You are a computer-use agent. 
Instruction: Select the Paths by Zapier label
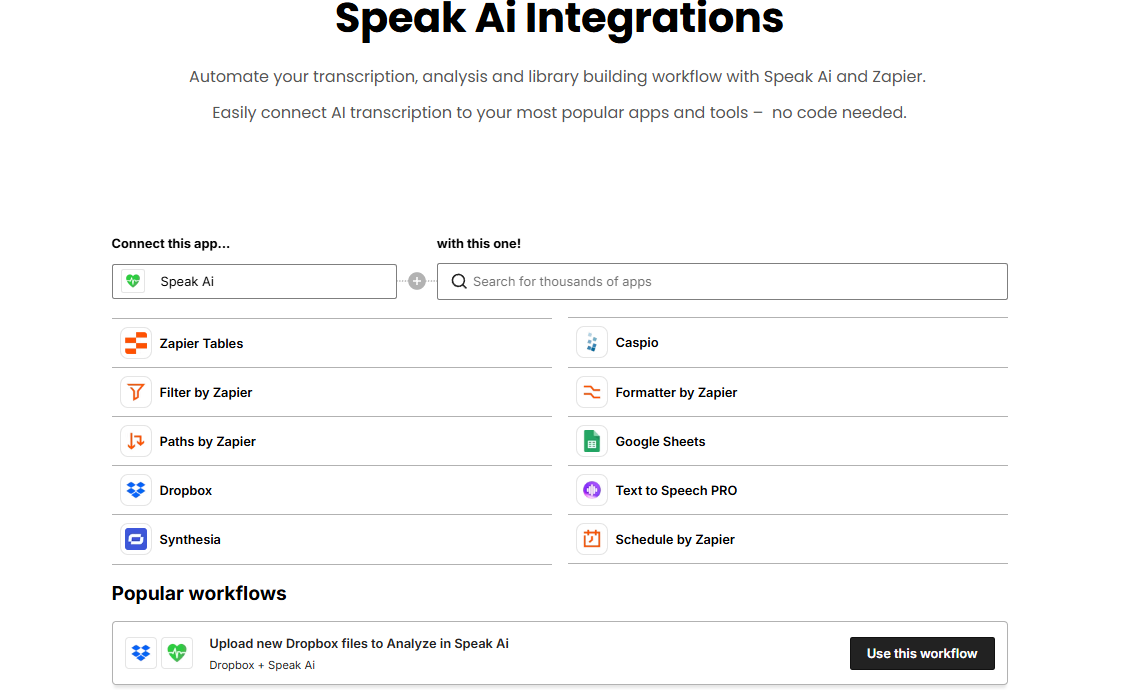208,442
